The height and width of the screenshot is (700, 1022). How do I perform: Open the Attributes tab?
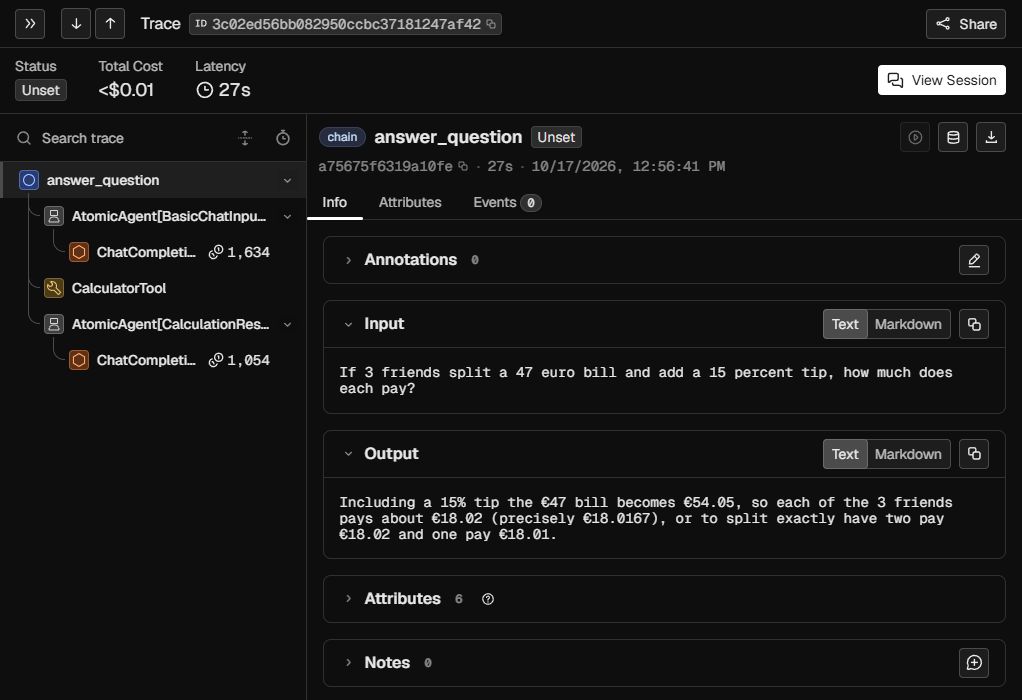tap(410, 203)
